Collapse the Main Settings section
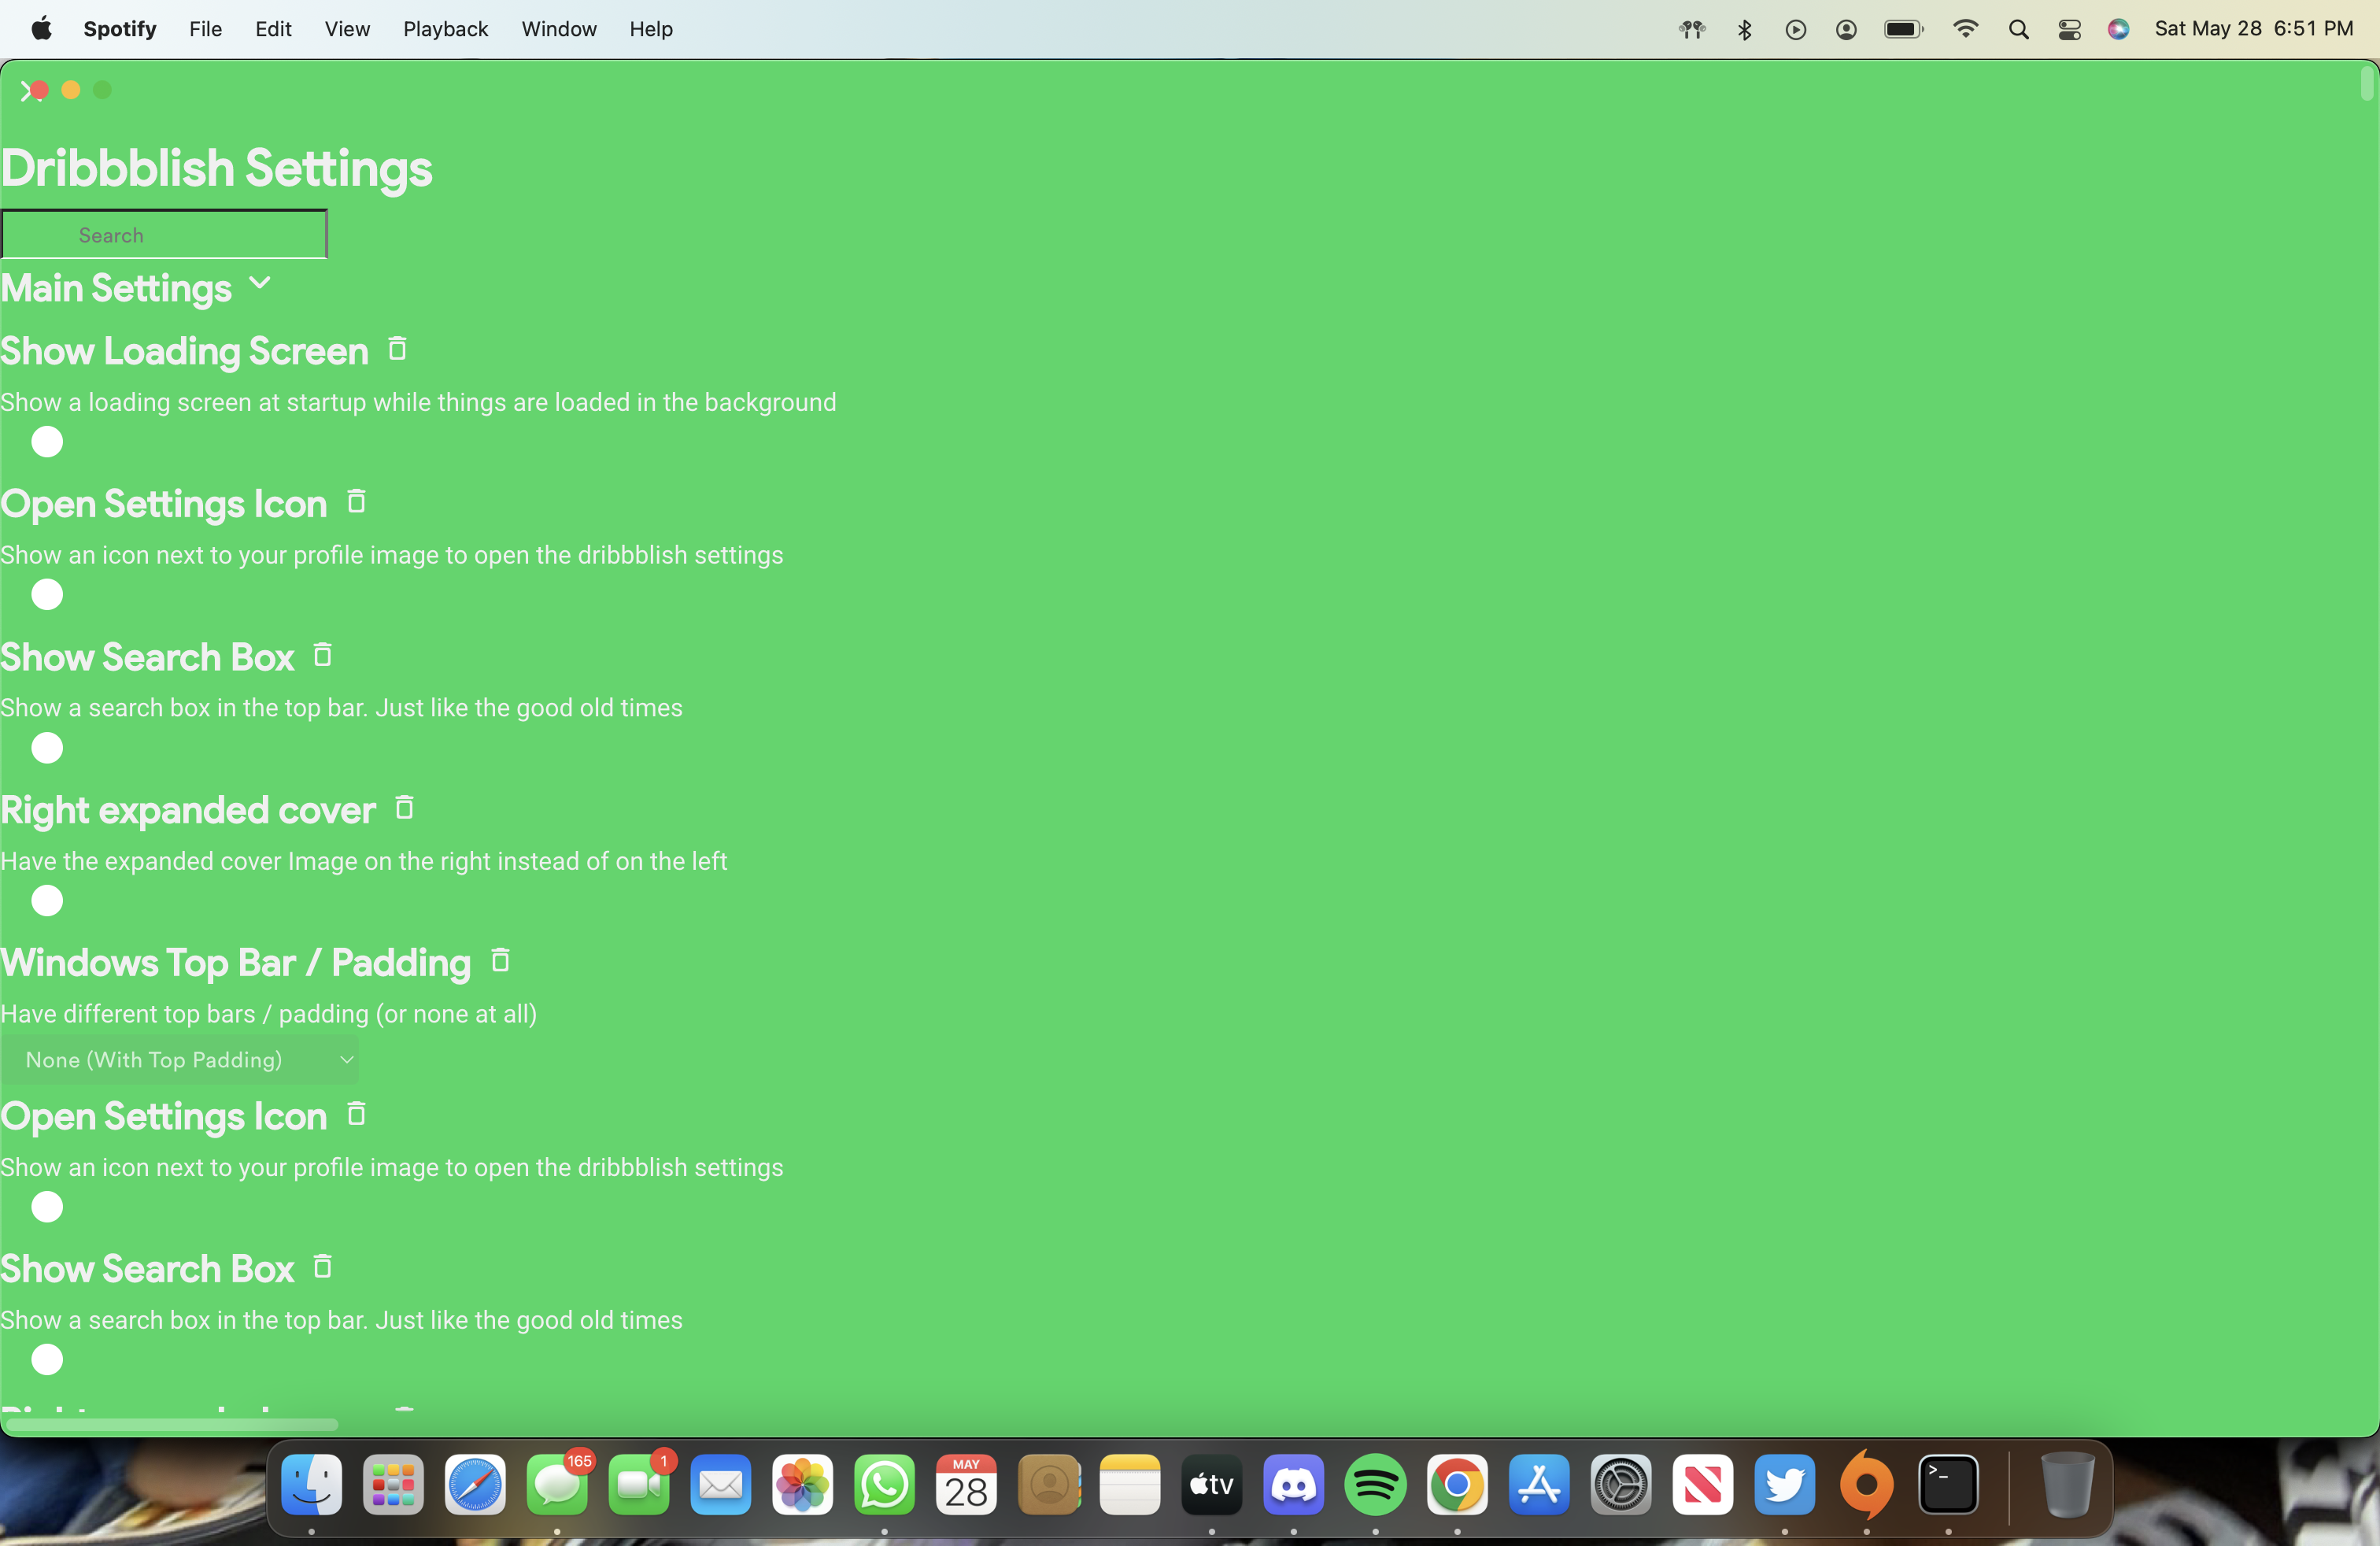The image size is (2380, 1546). point(259,283)
